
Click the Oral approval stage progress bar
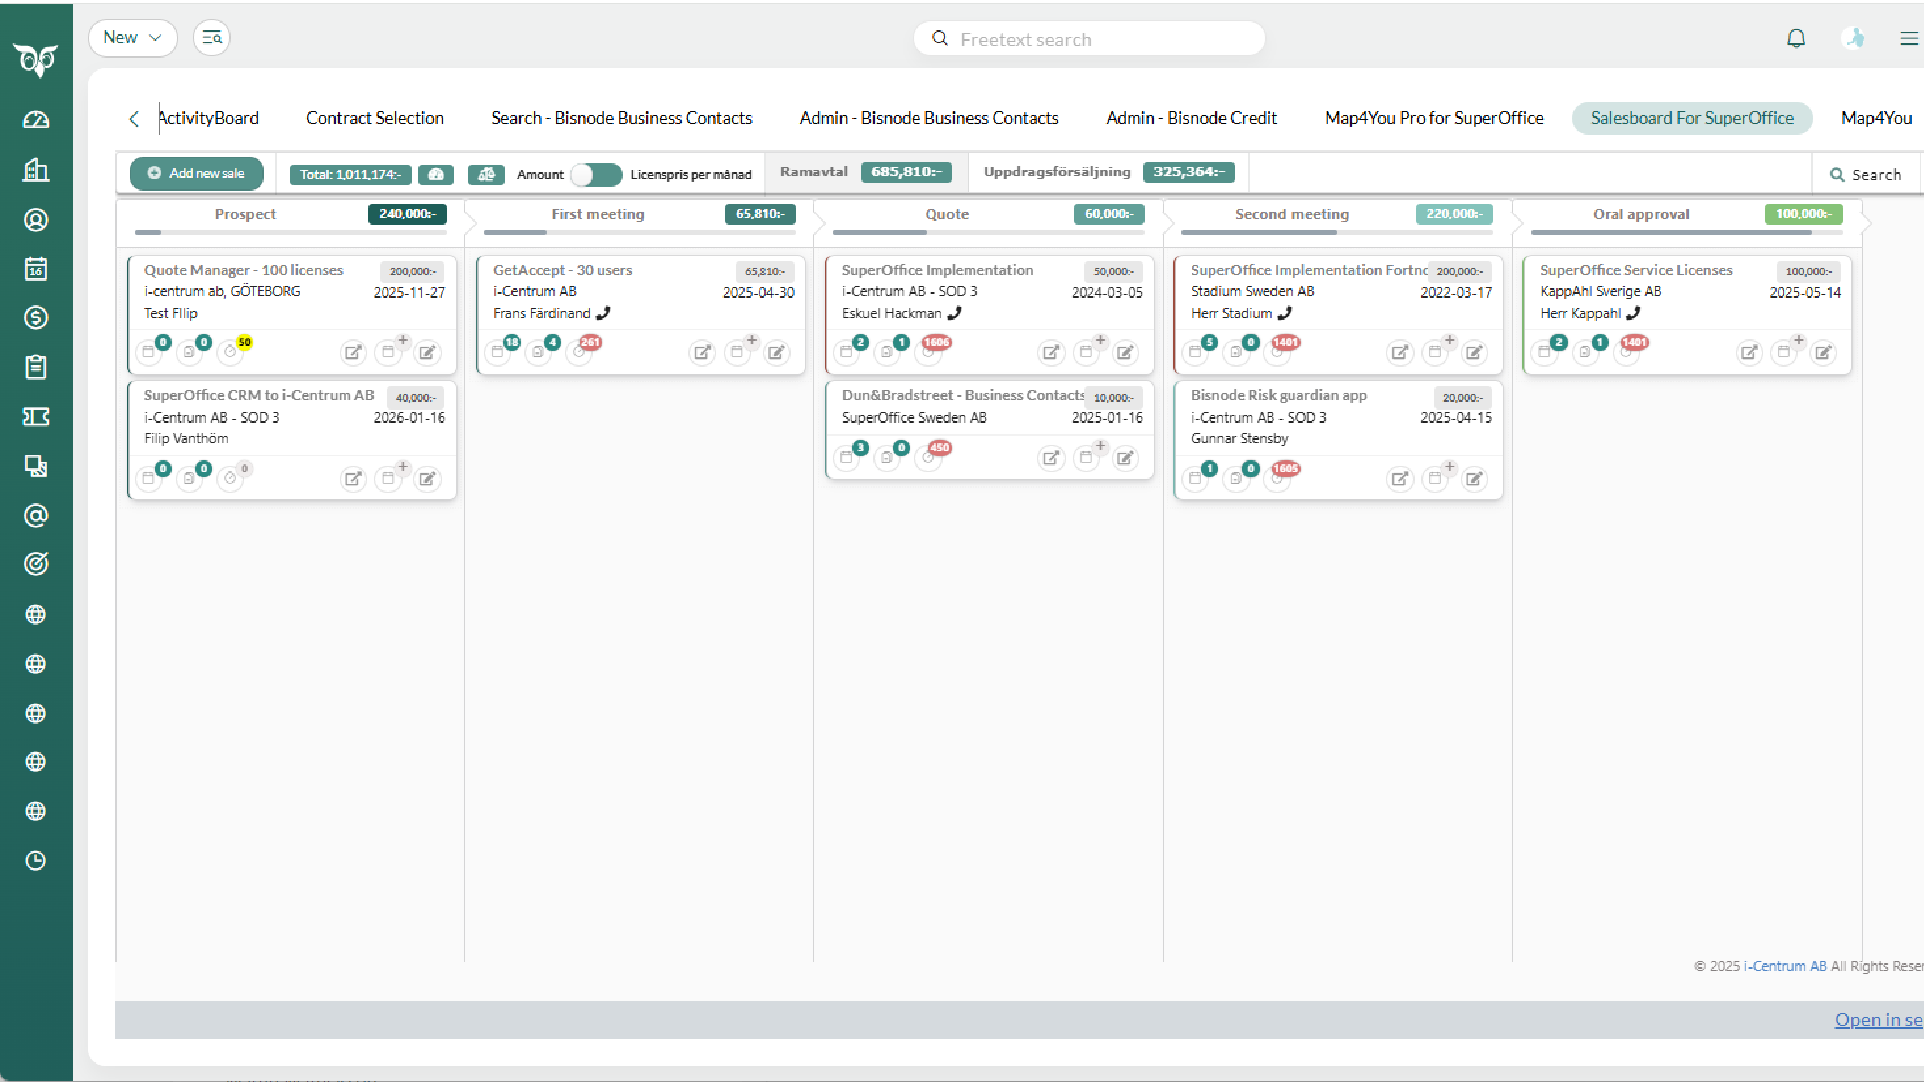click(x=1686, y=233)
